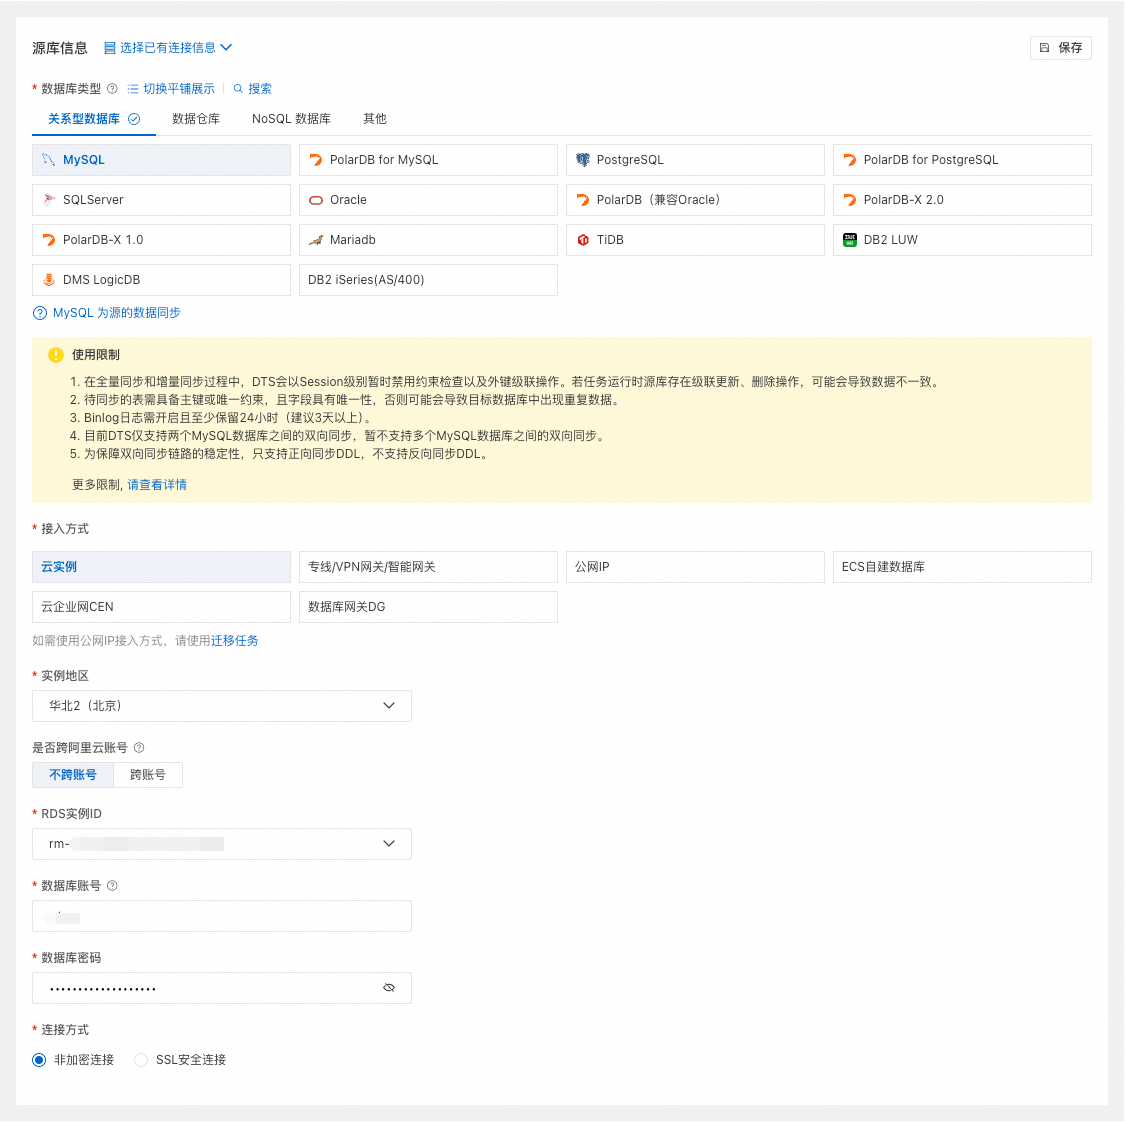Choose PolarDB for MySQL option
The width and height of the screenshot is (1126, 1123).
pyautogui.click(x=428, y=160)
